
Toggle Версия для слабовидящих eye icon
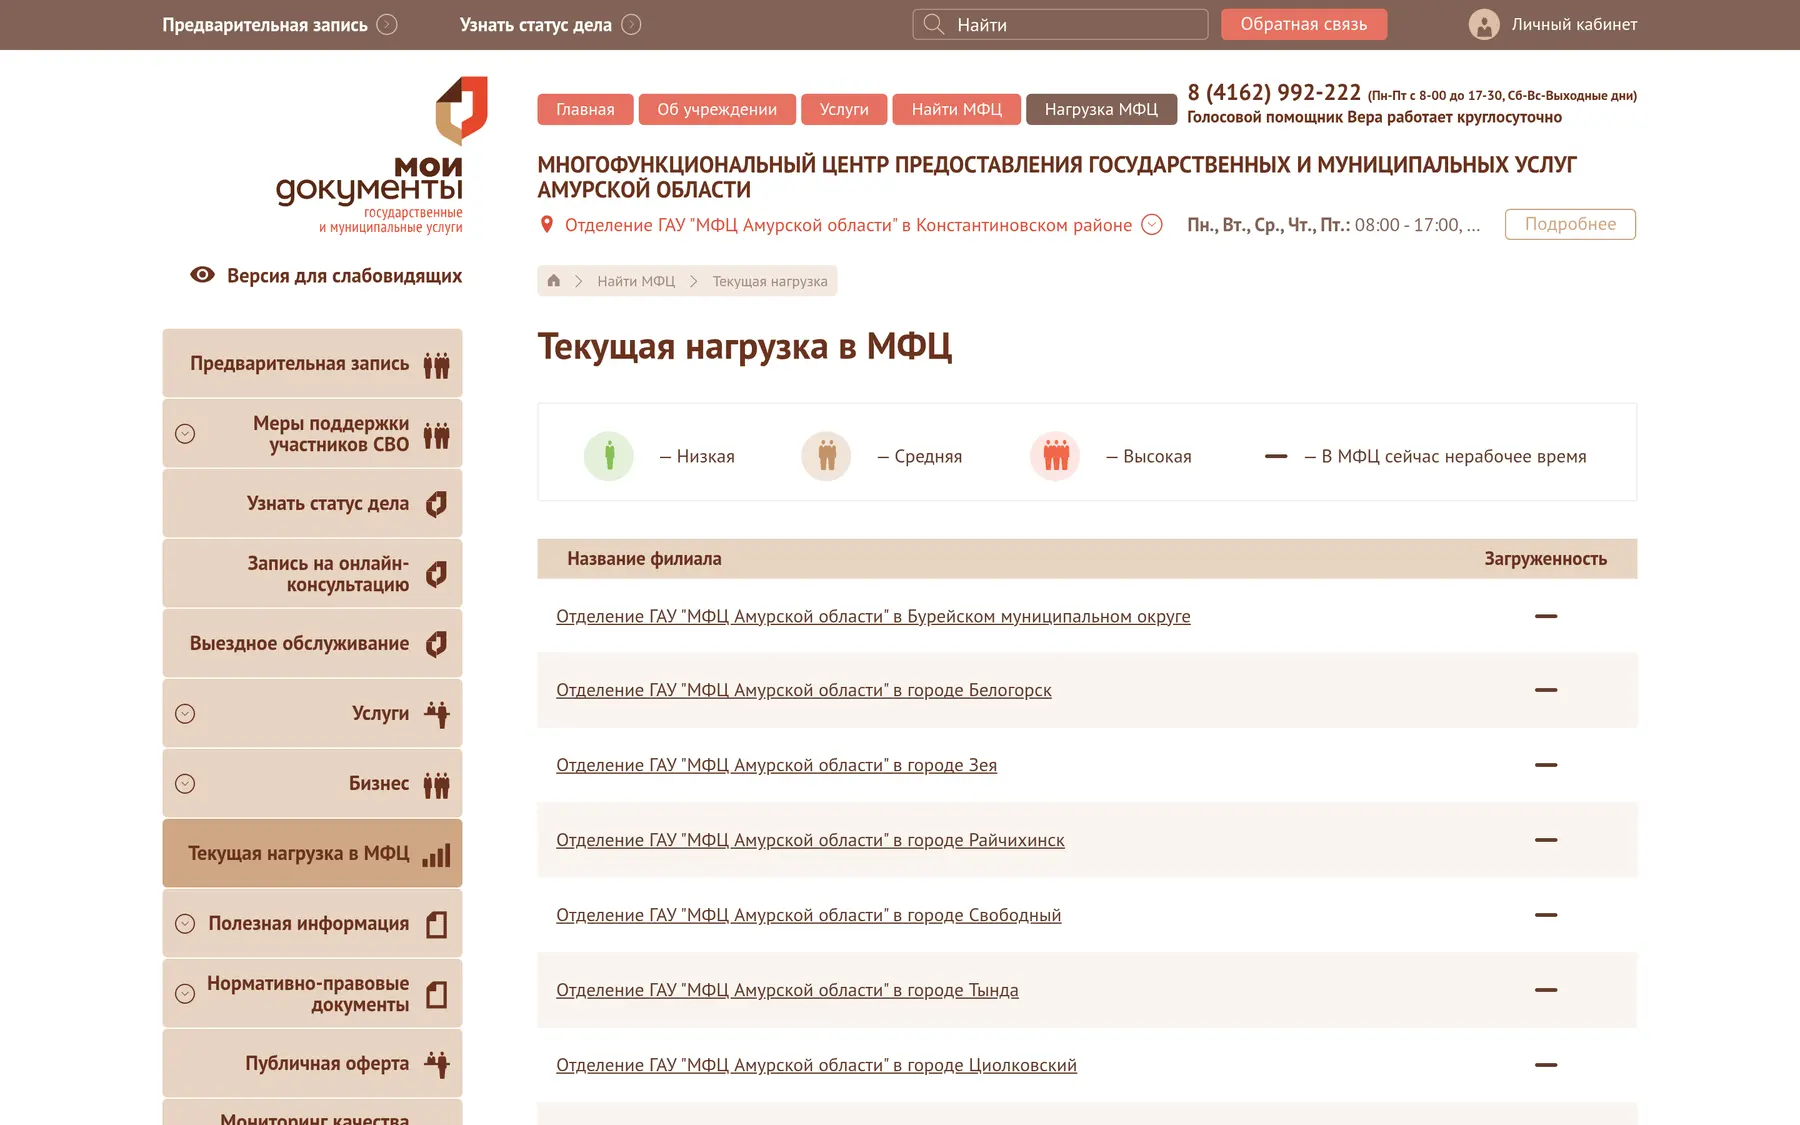point(202,275)
